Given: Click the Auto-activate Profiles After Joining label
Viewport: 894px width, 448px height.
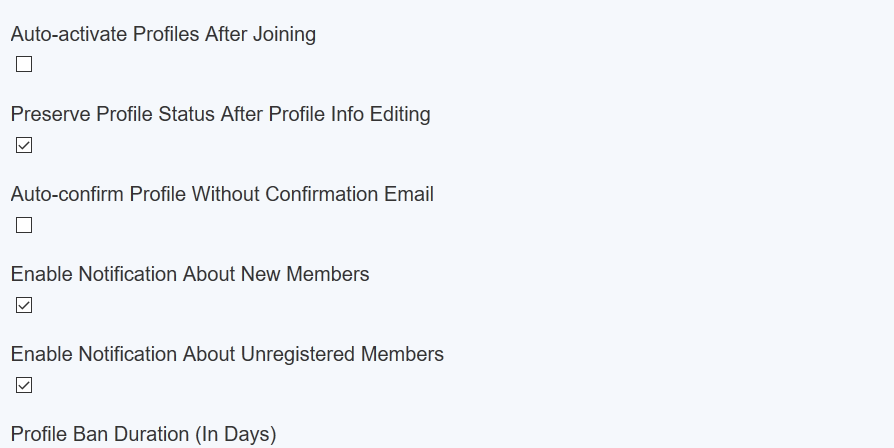Looking at the screenshot, I should tap(163, 34).
